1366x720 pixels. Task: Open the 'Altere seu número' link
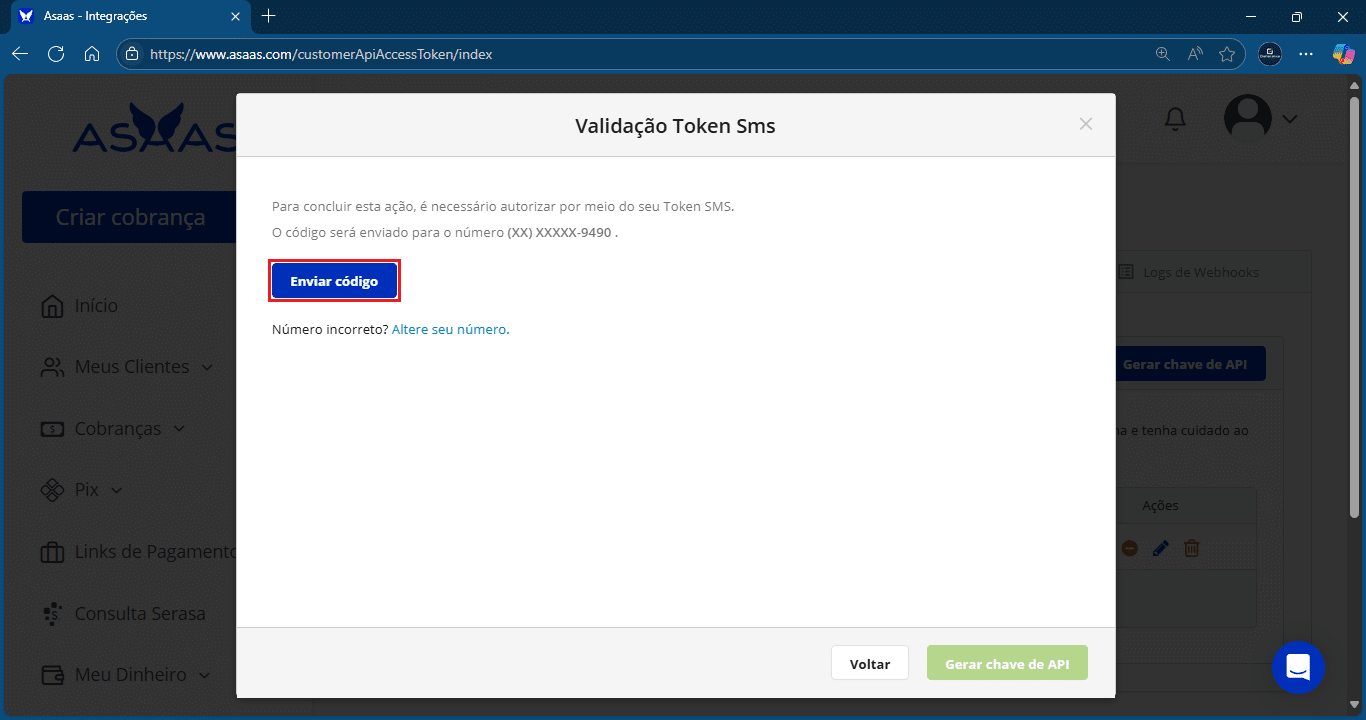pos(450,329)
